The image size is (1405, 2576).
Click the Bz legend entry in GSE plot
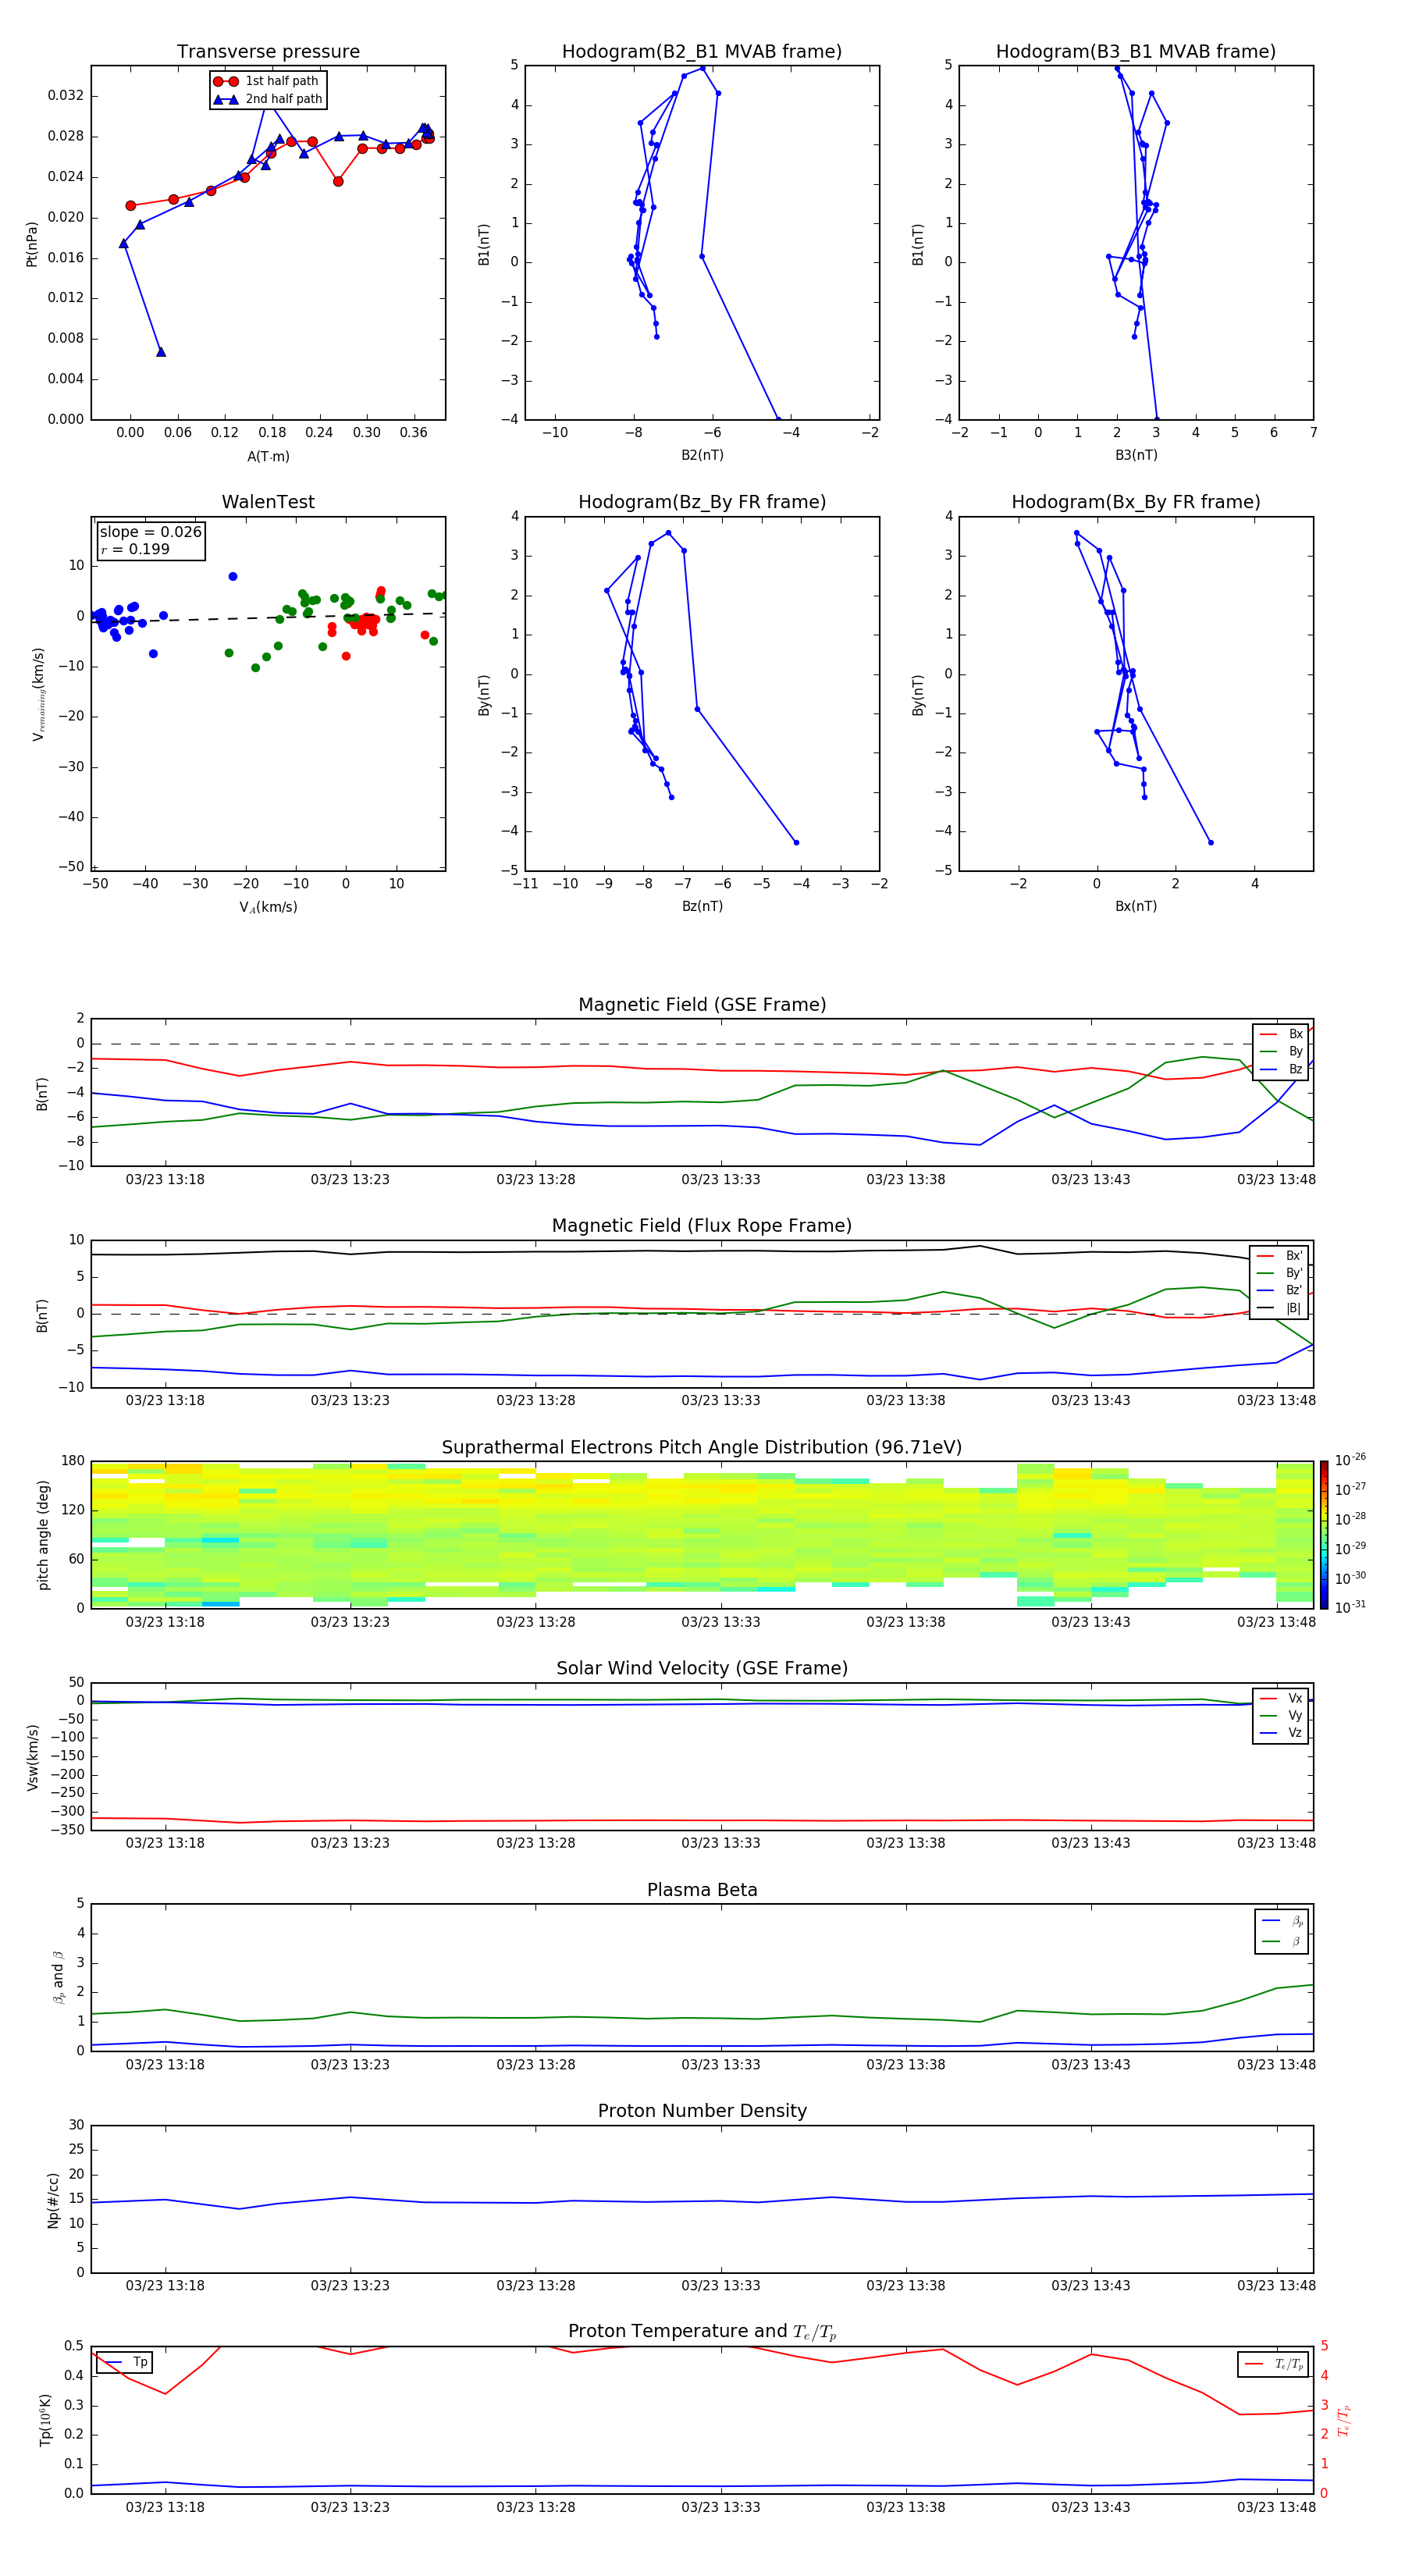pos(1281,1069)
